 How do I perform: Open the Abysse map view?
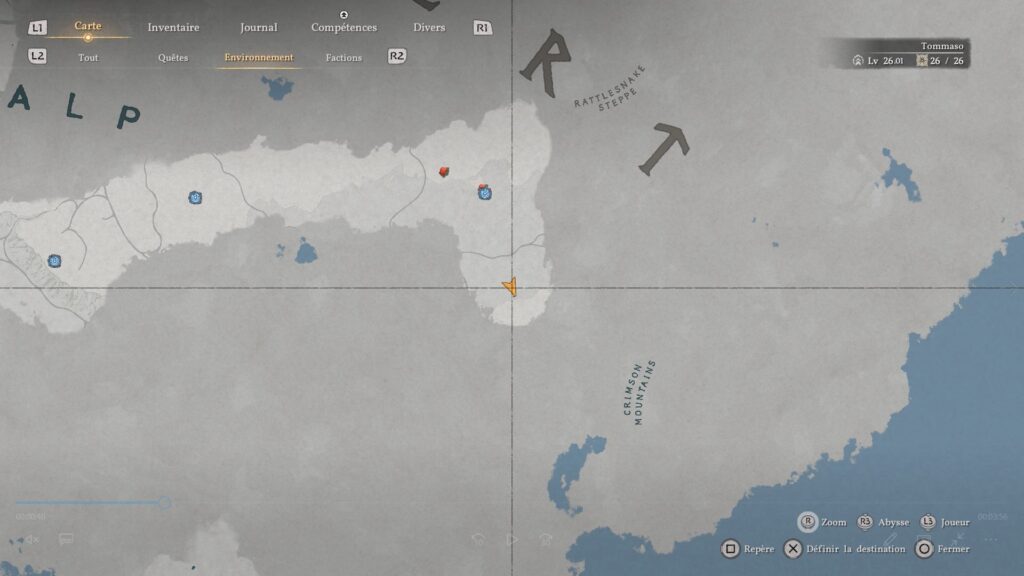click(865, 522)
